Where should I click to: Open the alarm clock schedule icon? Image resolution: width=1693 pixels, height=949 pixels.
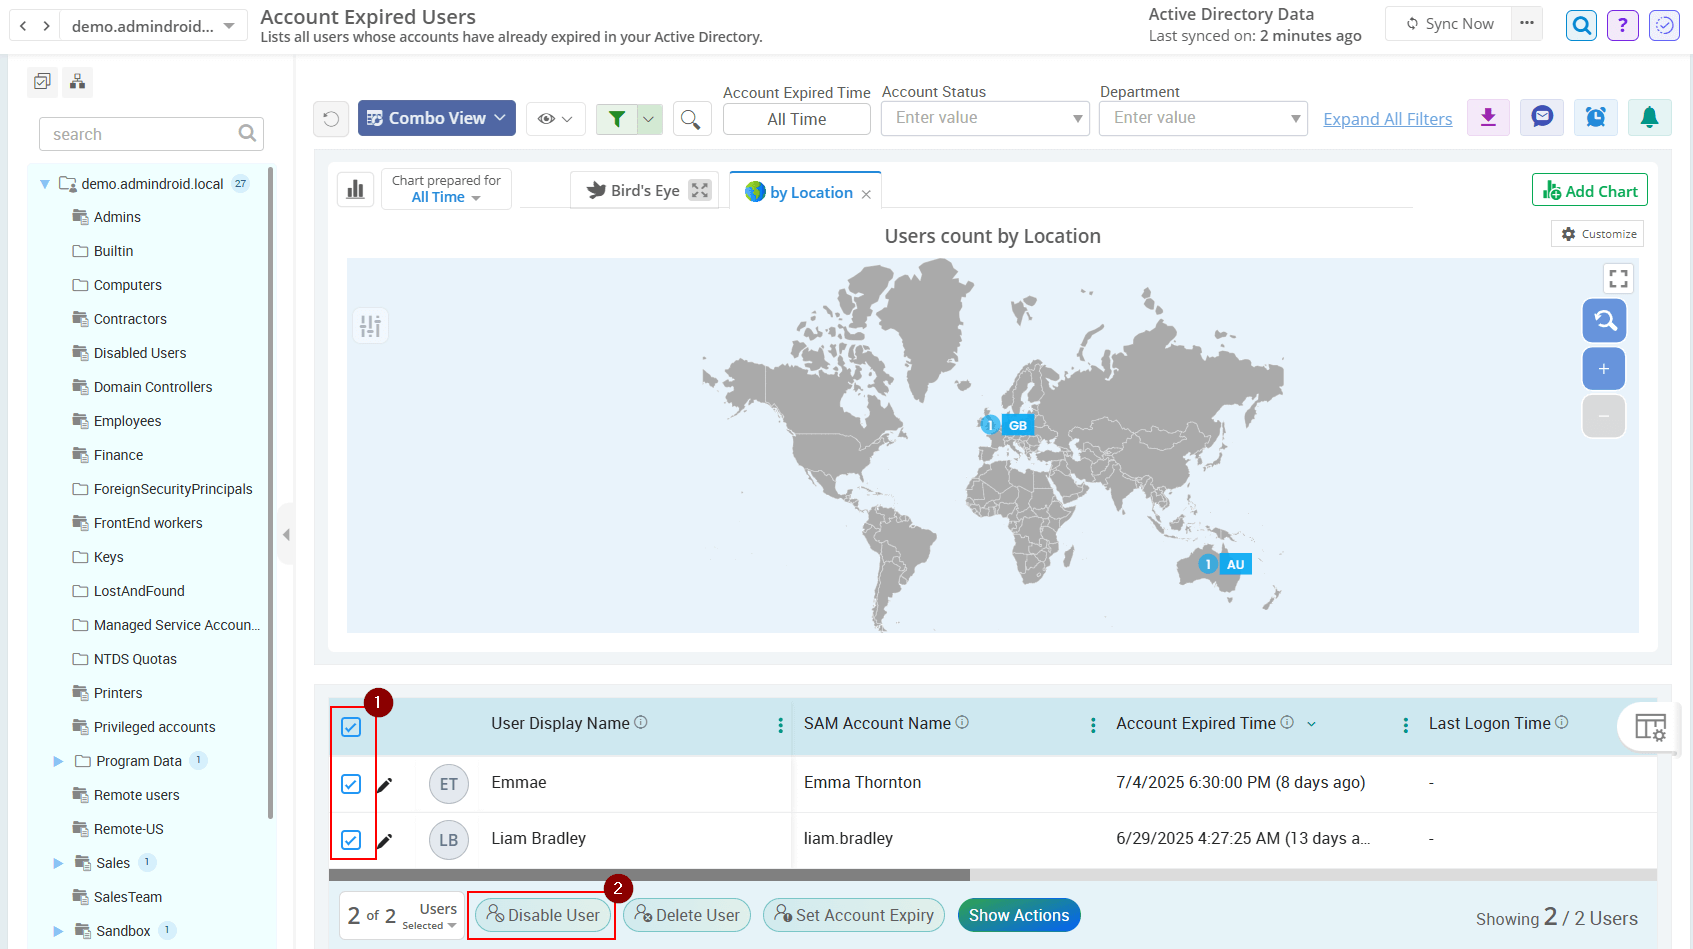coord(1595,118)
